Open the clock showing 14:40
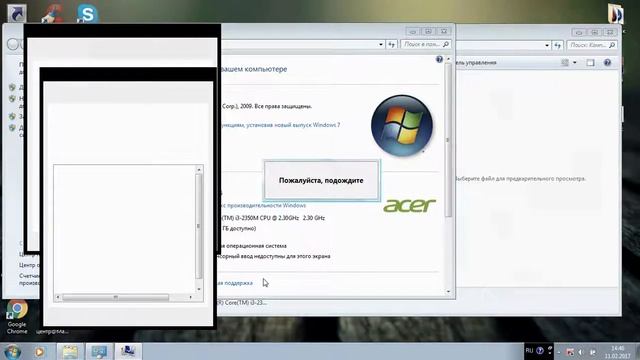 tap(618, 352)
